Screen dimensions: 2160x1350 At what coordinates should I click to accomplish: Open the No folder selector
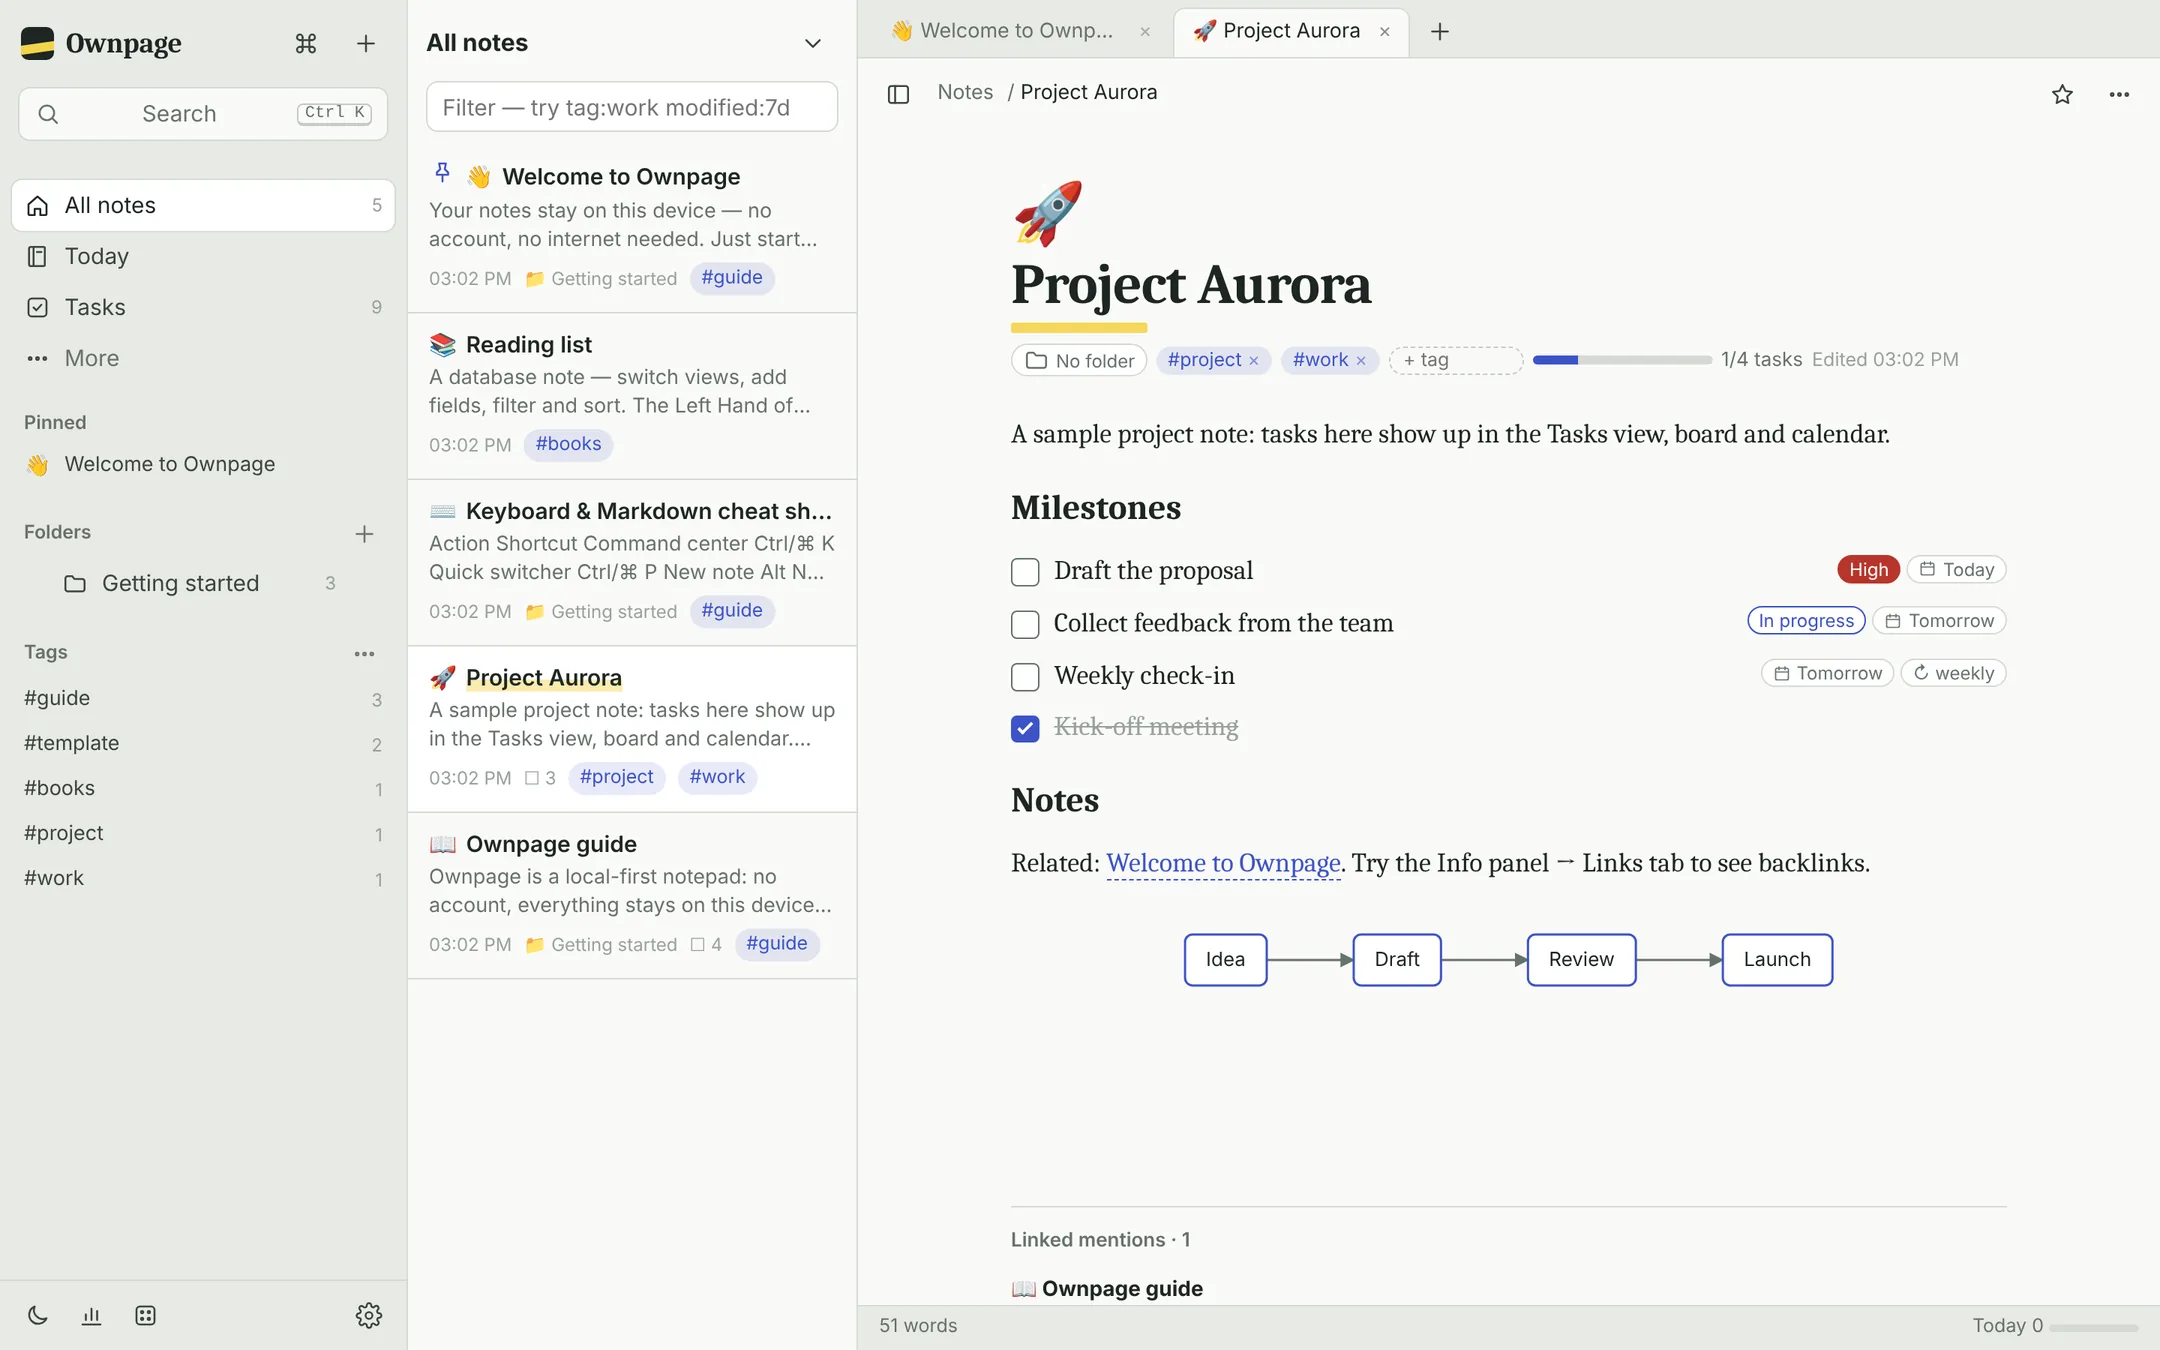pyautogui.click(x=1079, y=360)
